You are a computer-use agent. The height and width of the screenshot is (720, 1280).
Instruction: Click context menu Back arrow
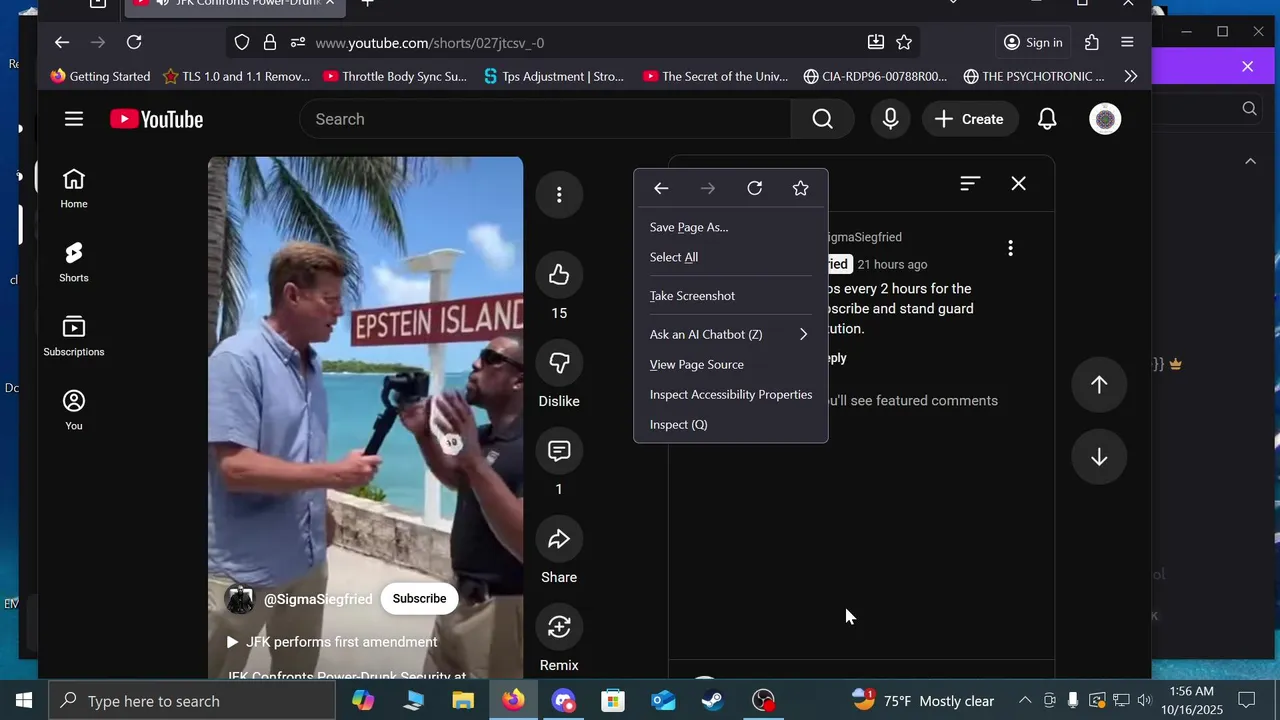661,188
